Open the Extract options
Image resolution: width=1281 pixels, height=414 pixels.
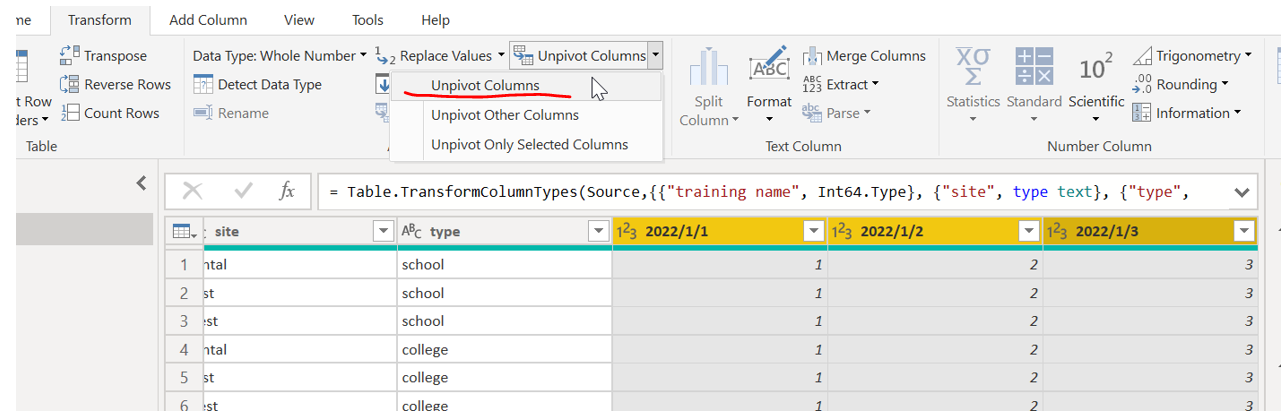(841, 85)
